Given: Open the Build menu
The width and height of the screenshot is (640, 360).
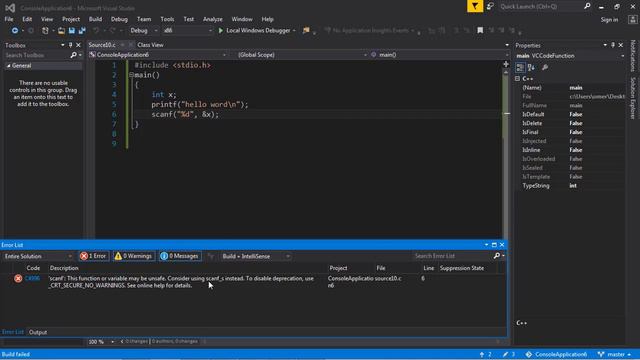Looking at the screenshot, I should click(95, 19).
